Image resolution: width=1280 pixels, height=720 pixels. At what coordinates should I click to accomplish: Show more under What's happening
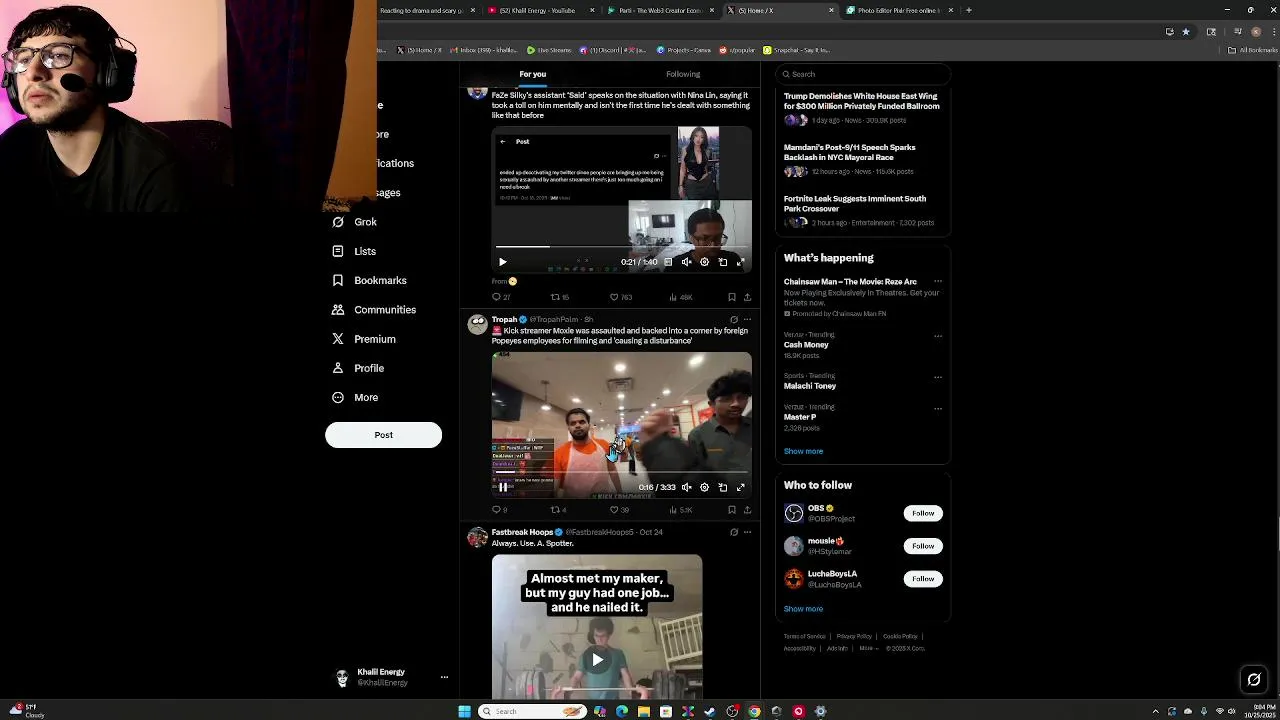(803, 451)
